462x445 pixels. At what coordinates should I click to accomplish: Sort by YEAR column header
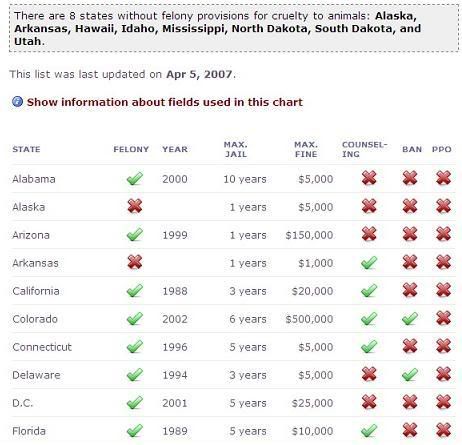175,149
